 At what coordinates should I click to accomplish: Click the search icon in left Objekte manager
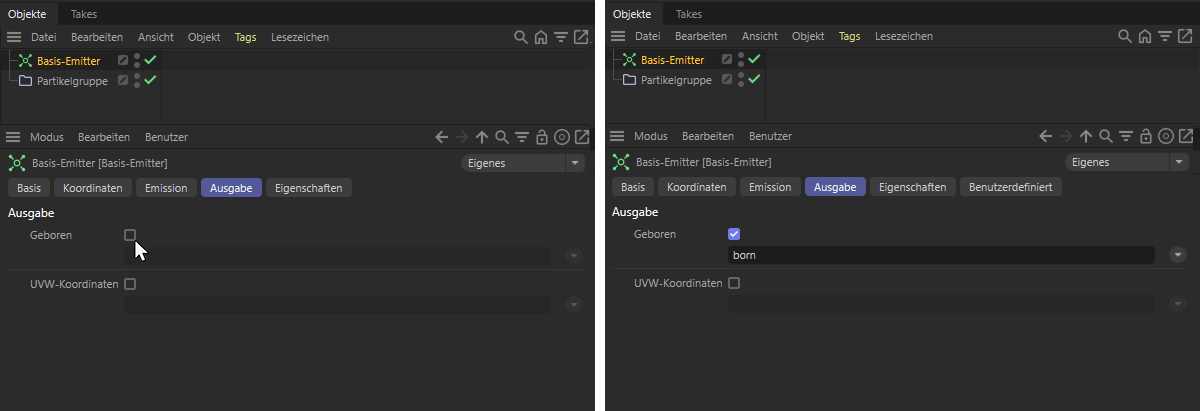click(x=521, y=37)
